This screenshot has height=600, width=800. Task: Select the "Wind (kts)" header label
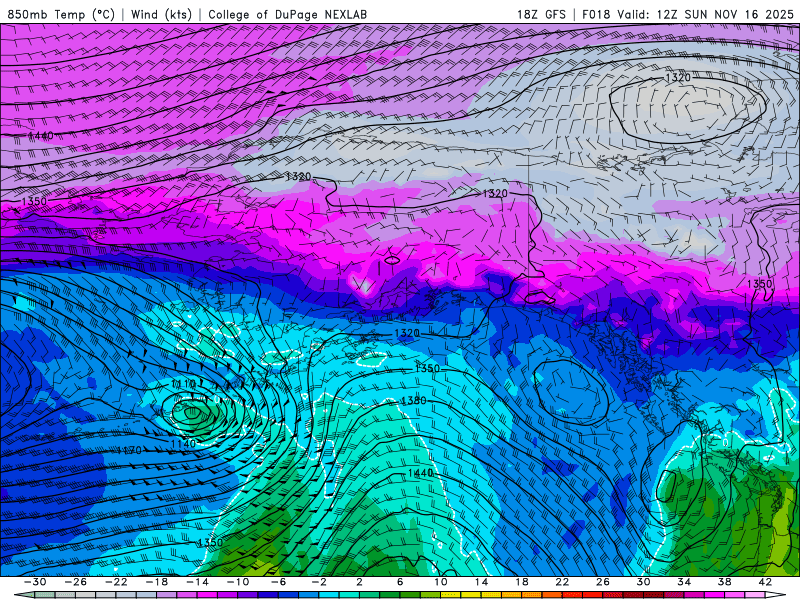pyautogui.click(x=161, y=14)
